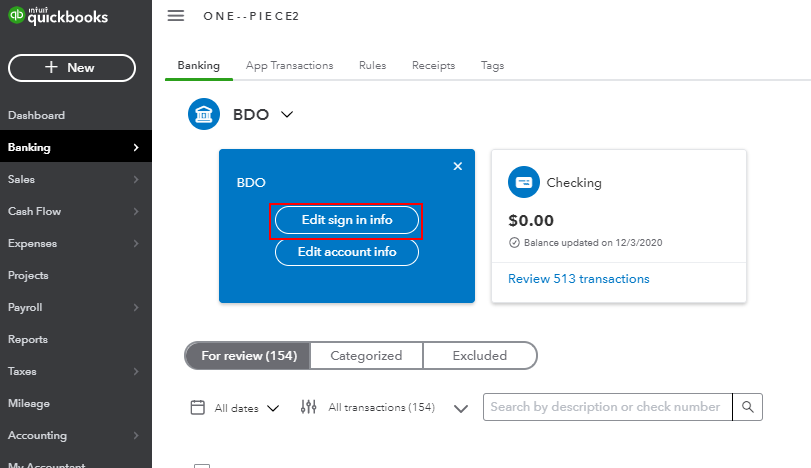Click the search by description field
811x468 pixels.
608,407
